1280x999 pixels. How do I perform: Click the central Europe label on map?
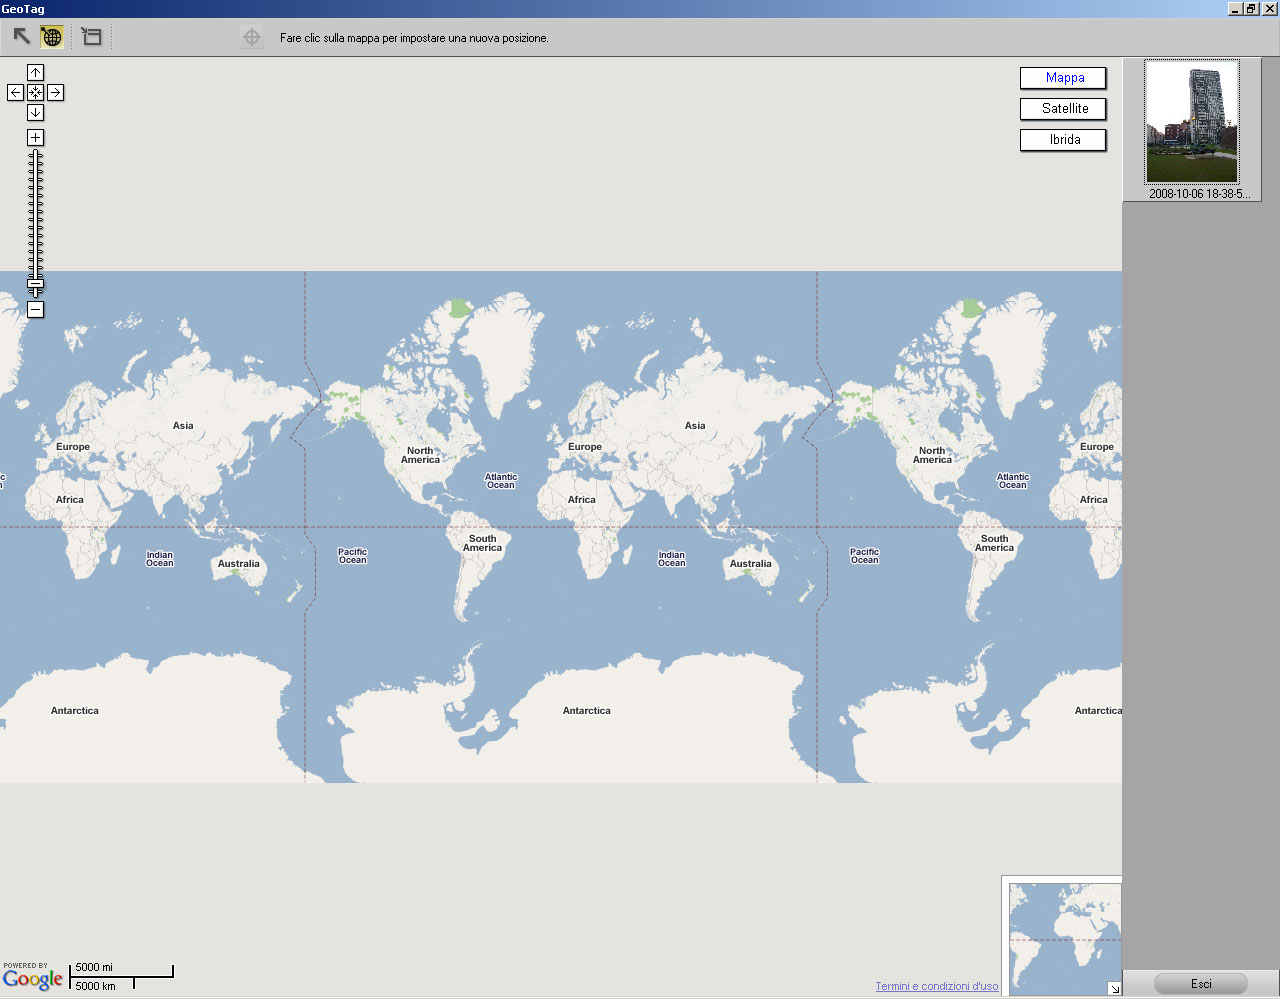click(x=585, y=447)
